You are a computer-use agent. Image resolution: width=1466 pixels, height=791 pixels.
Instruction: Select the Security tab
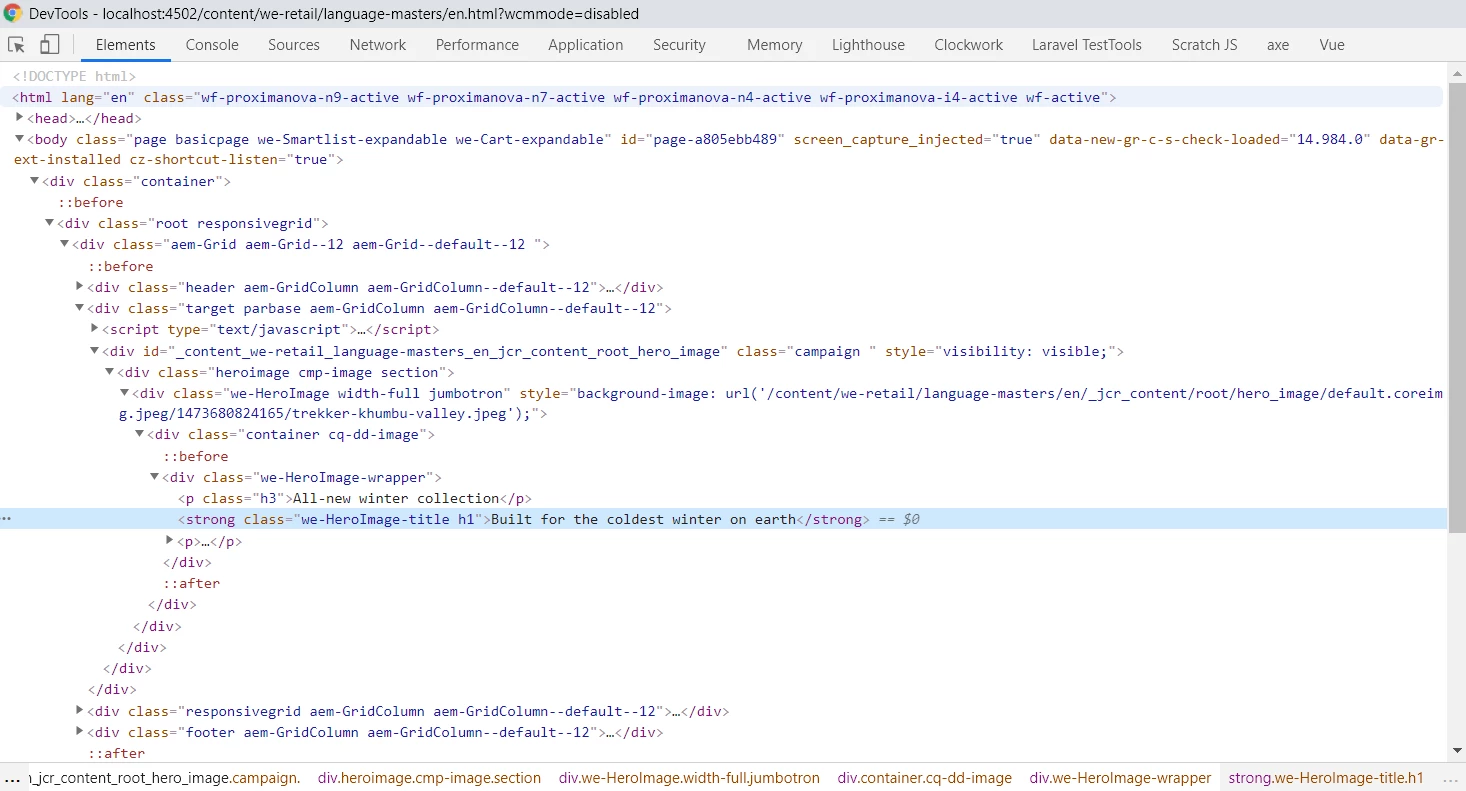[x=679, y=45]
